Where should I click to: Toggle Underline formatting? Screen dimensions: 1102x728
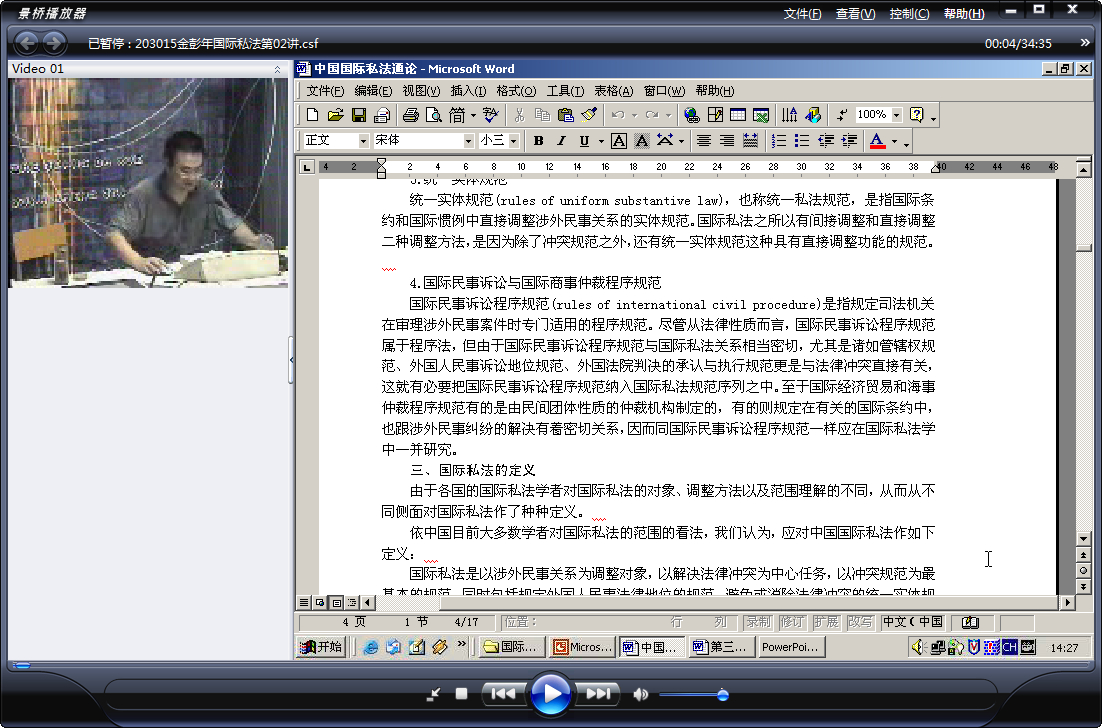[x=584, y=141]
